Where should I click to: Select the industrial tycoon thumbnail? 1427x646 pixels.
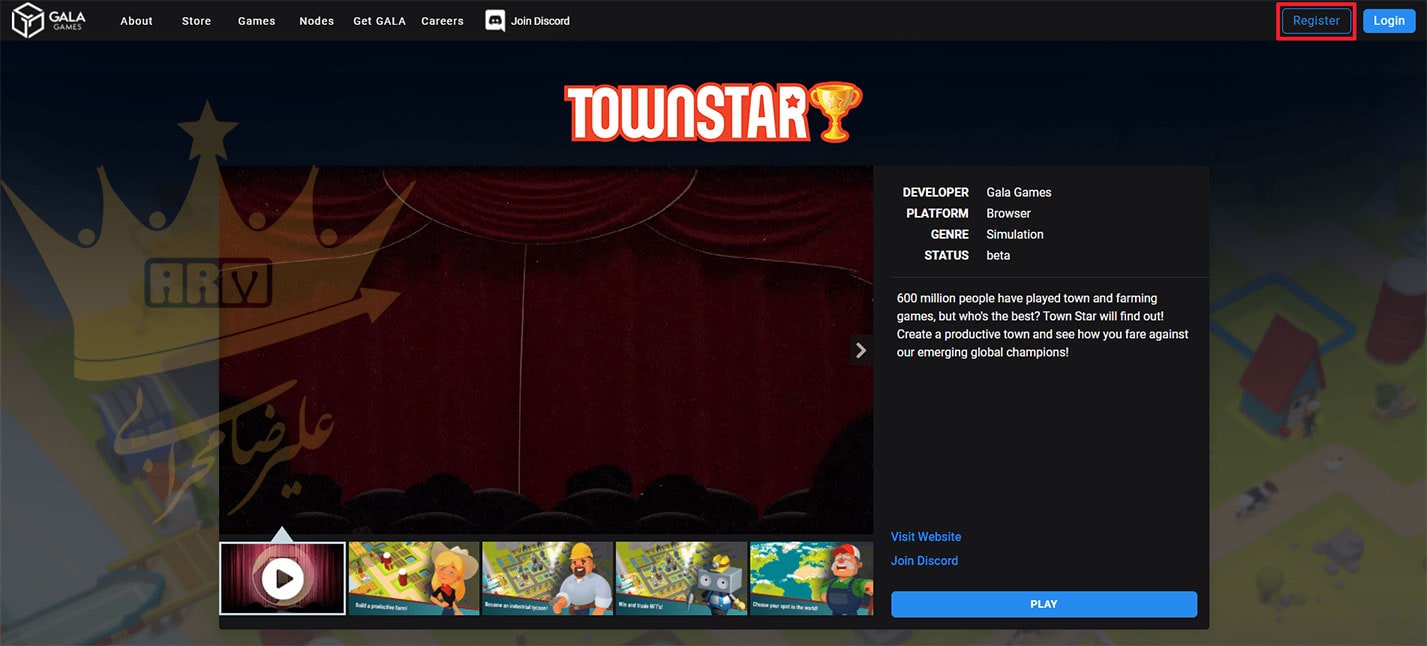point(548,578)
